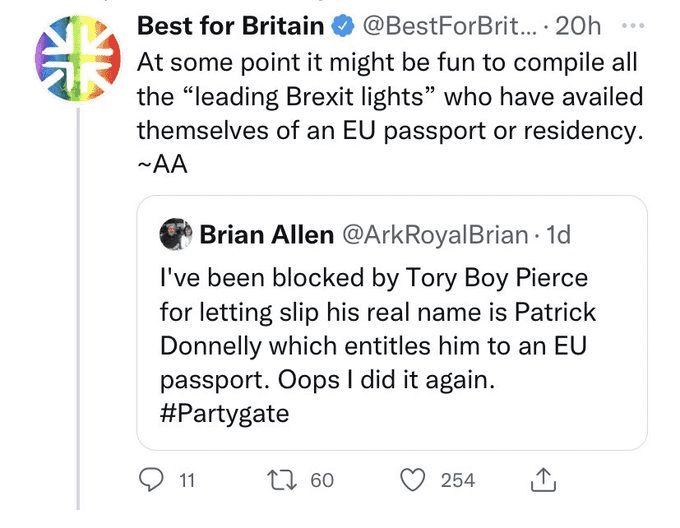Like the tweet with the heart icon
The height and width of the screenshot is (528, 680).
[413, 480]
